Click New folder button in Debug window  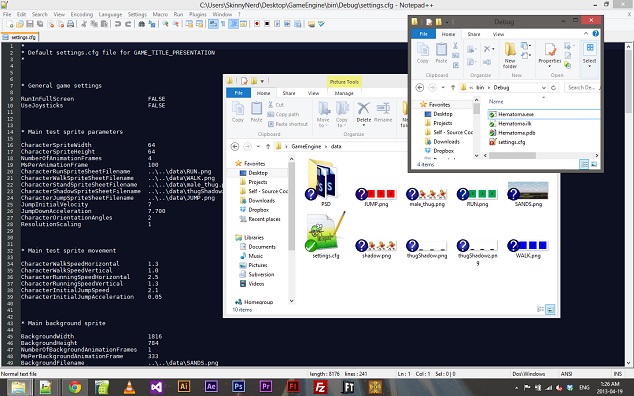510,55
